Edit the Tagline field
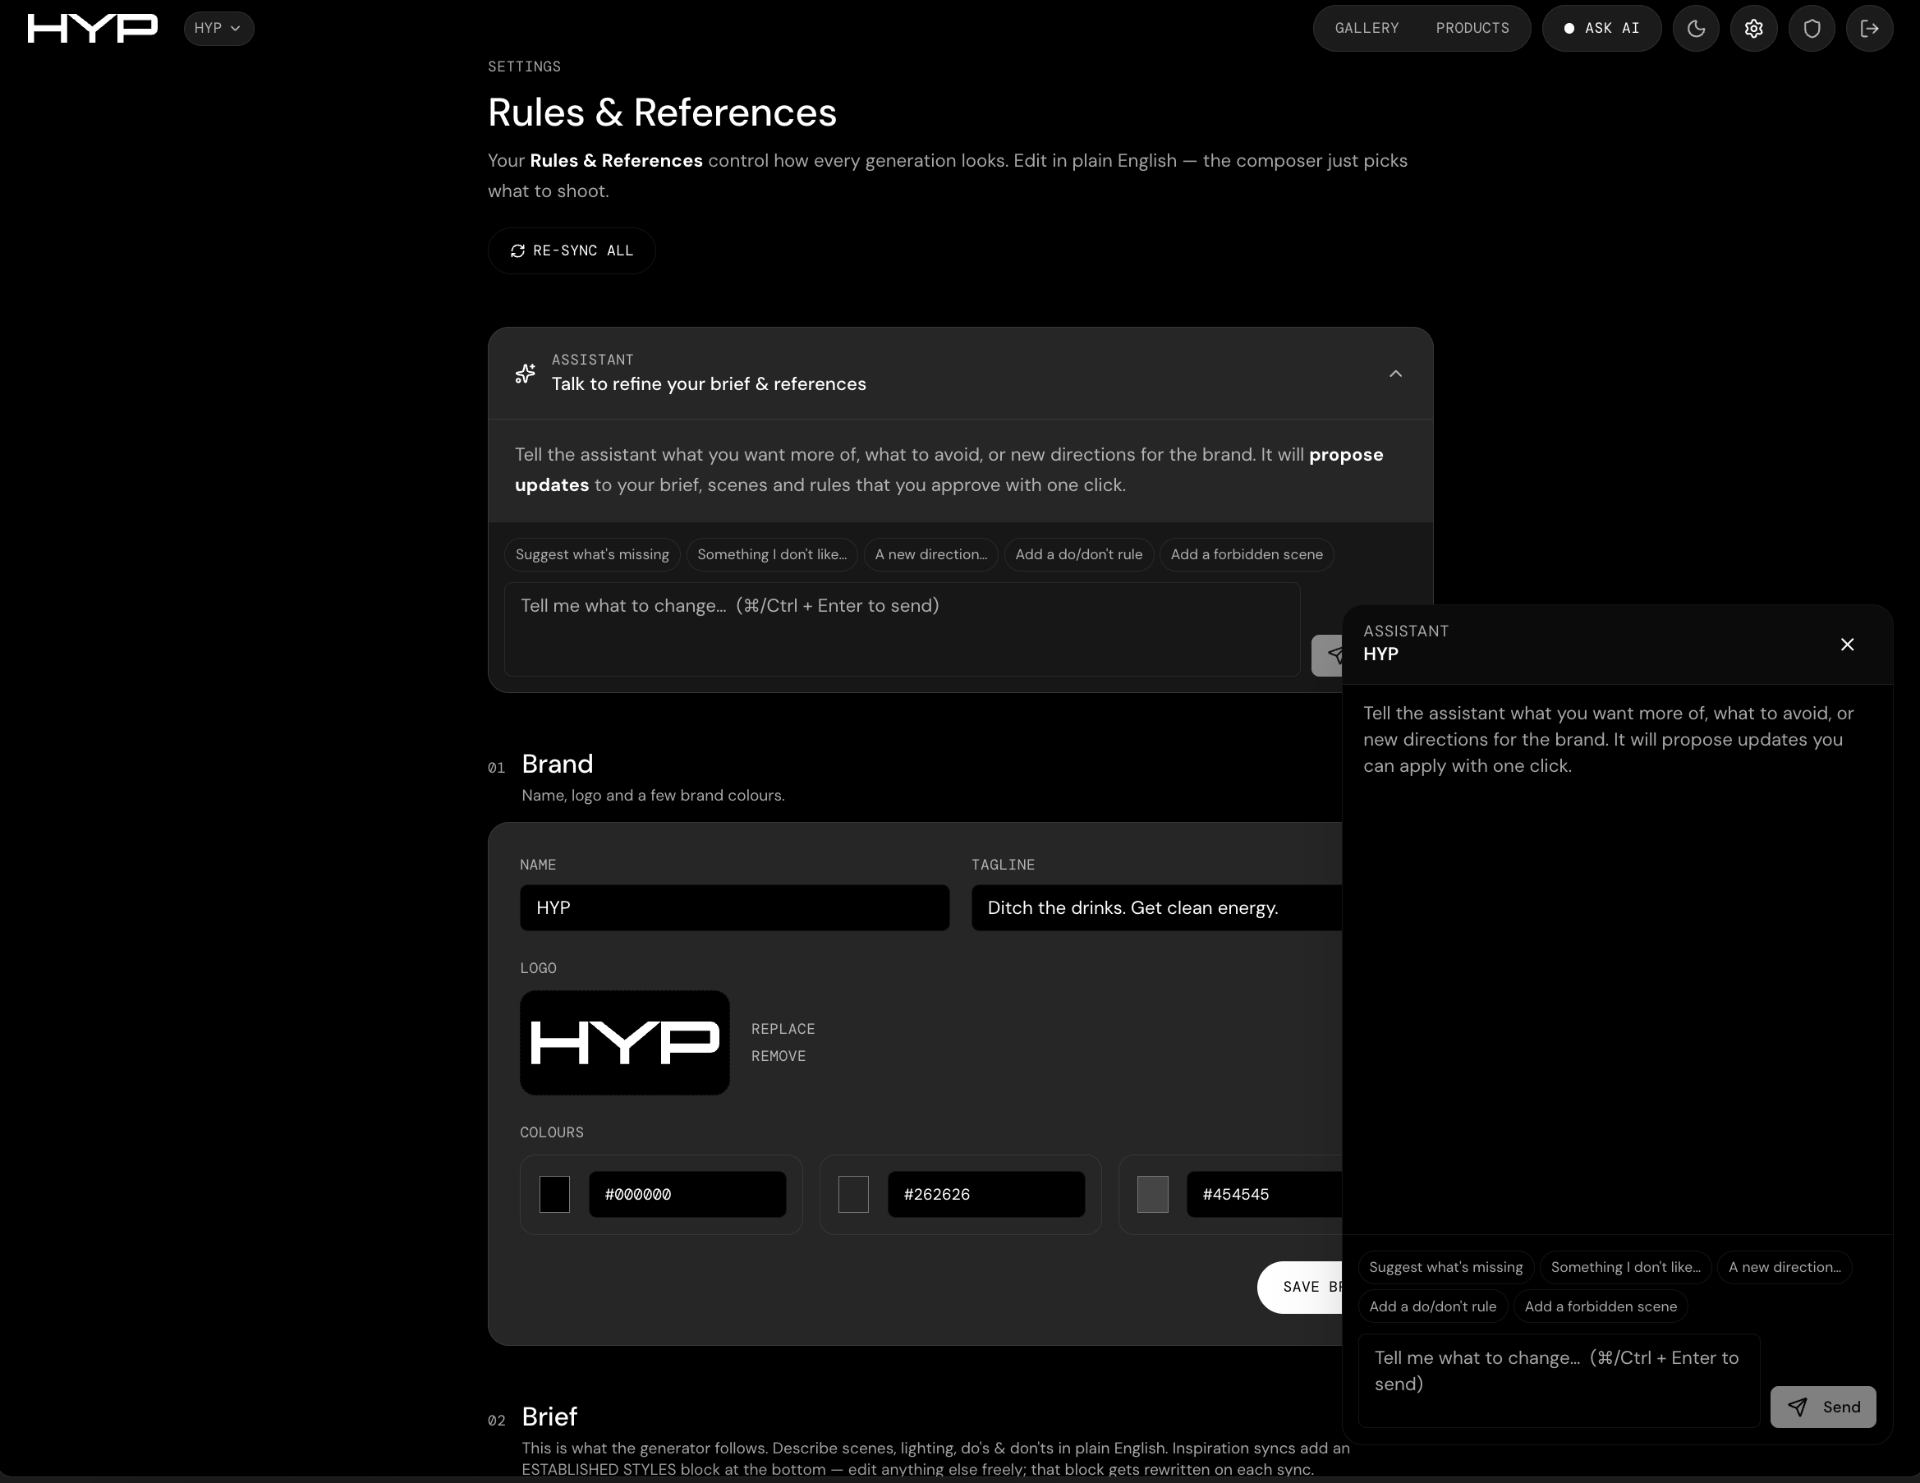Screen dimensions: 1920x1483 tap(1156, 907)
